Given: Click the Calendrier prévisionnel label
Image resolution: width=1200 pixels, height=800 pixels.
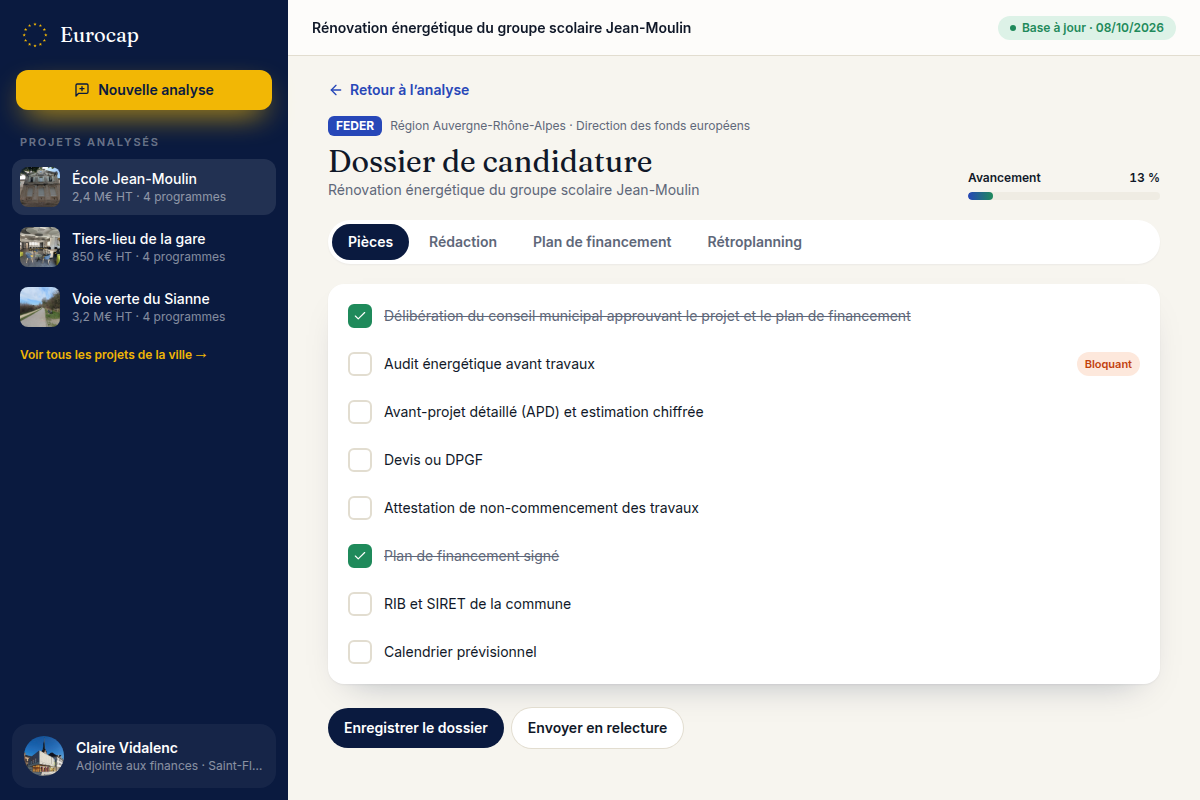Looking at the screenshot, I should (460, 652).
